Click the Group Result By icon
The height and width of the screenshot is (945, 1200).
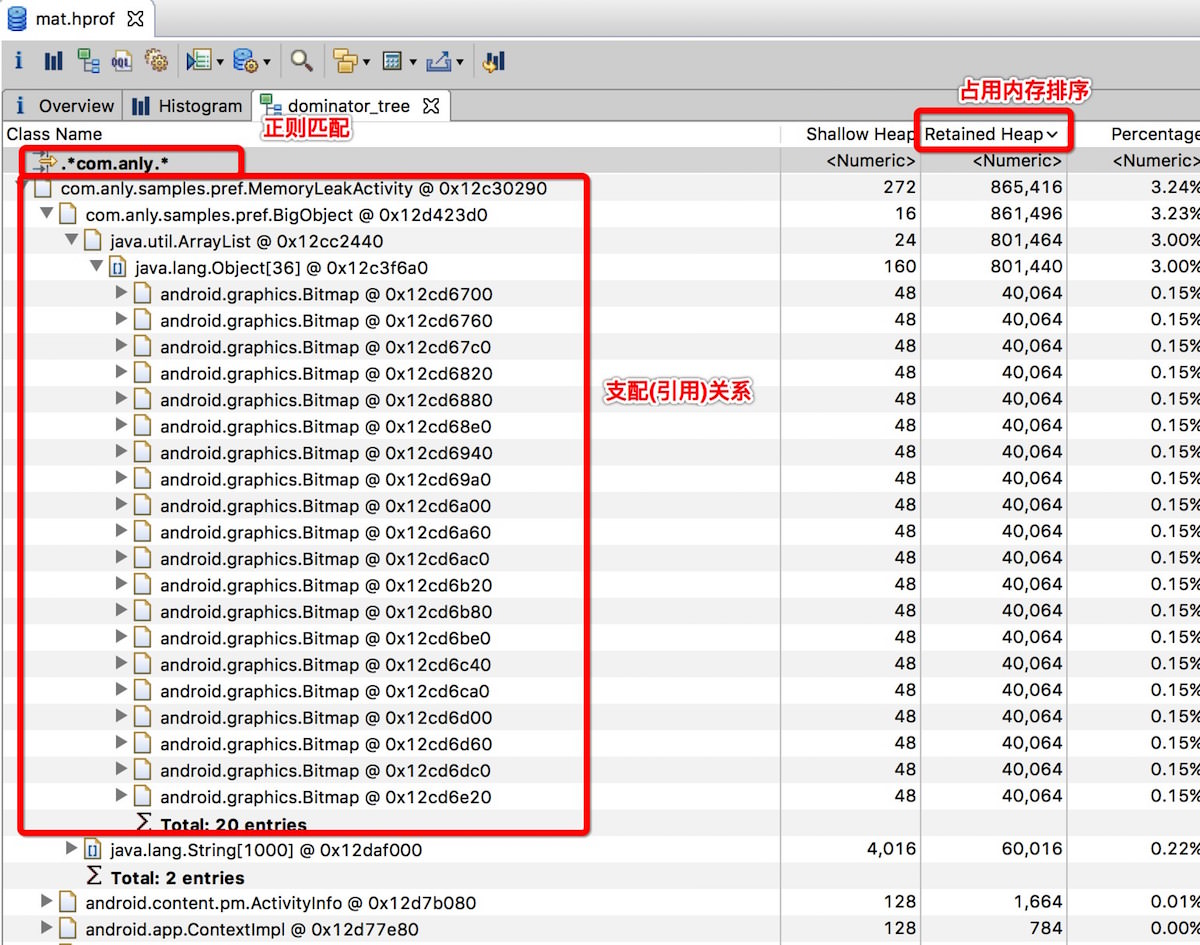[346, 61]
